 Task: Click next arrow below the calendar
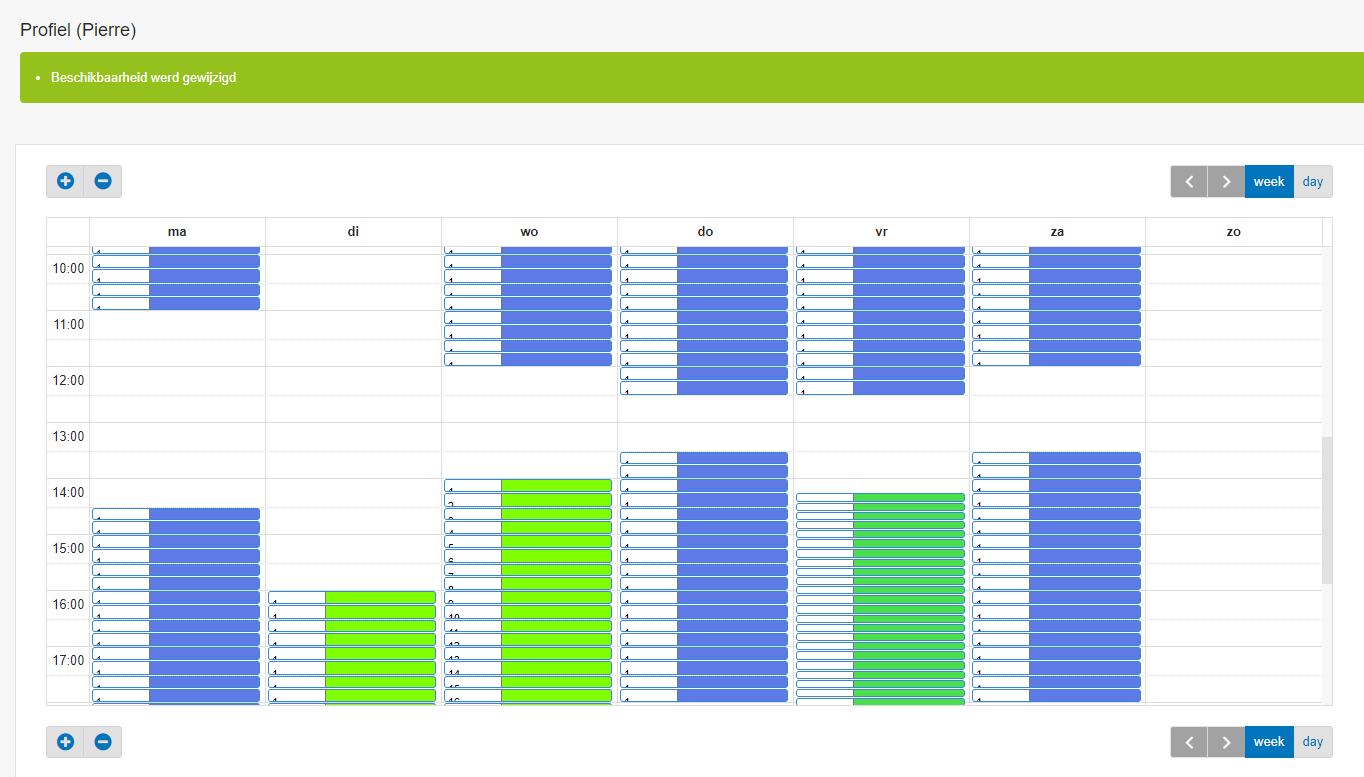(x=1226, y=742)
